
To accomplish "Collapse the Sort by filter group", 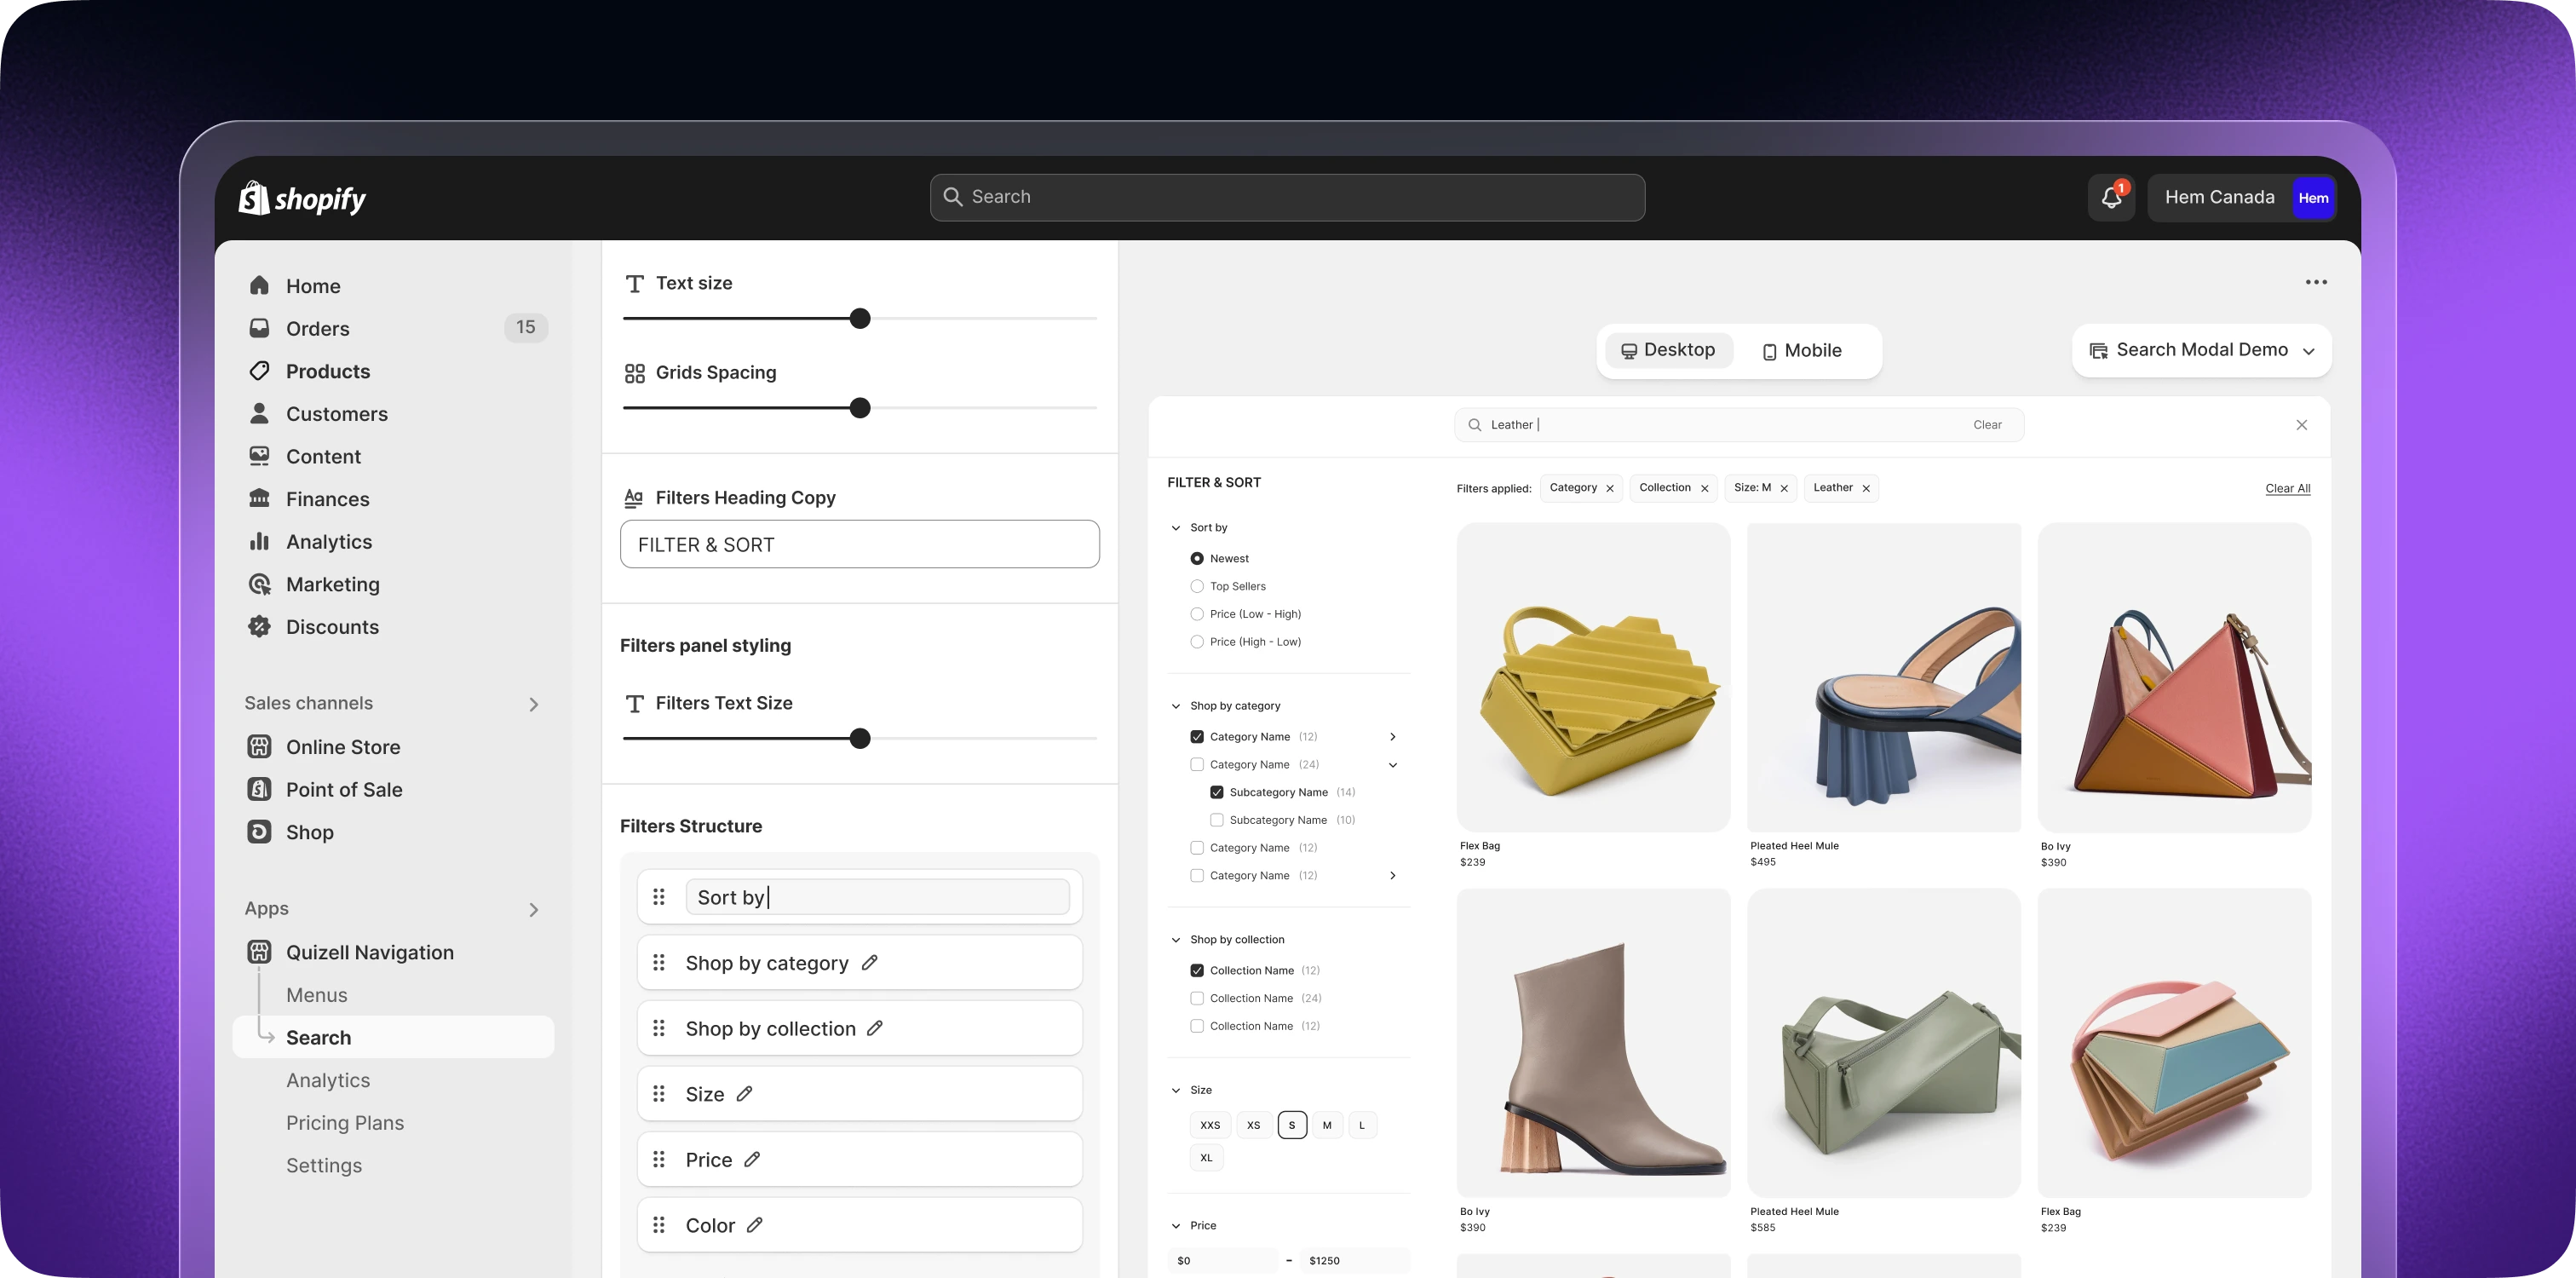I will tap(1176, 528).
